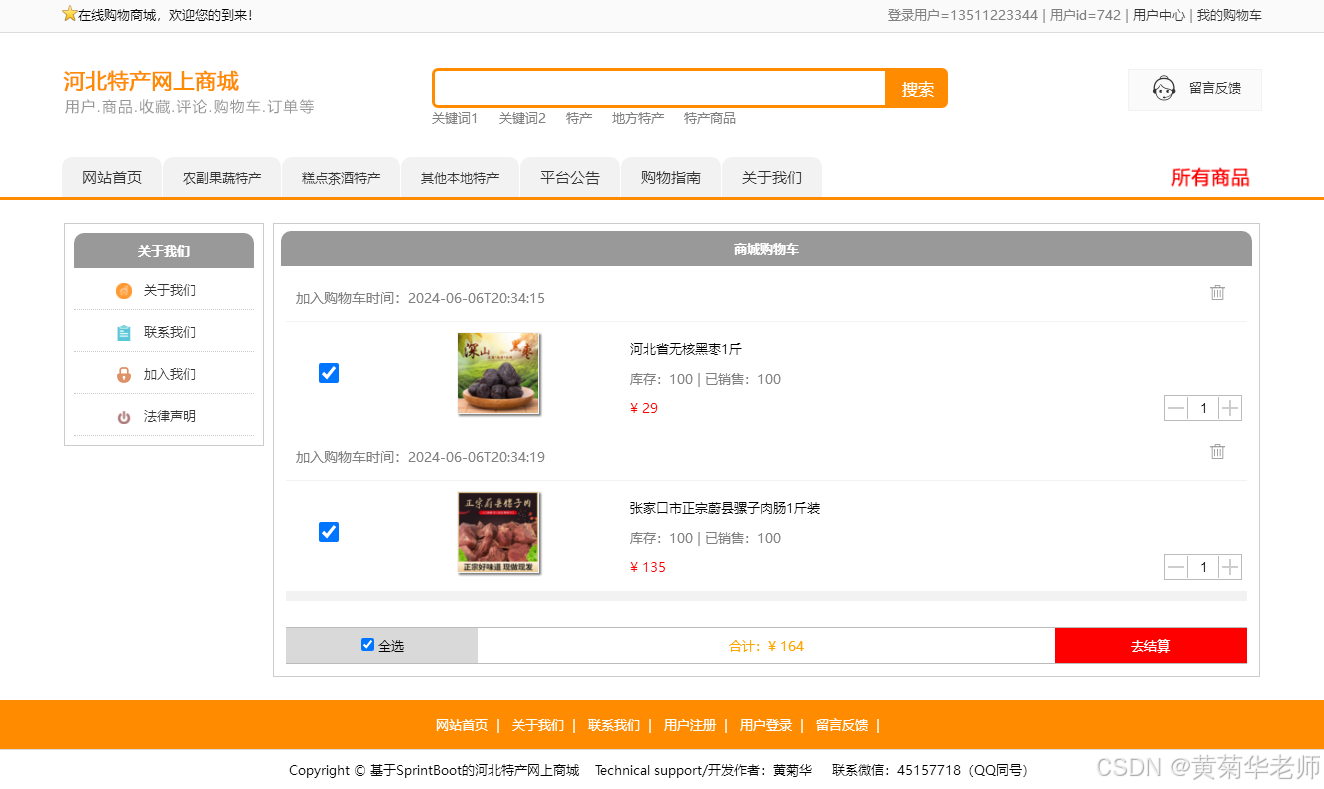Click footer link 网站首页
Image resolution: width=1324 pixels, height=789 pixels.
pos(462,725)
